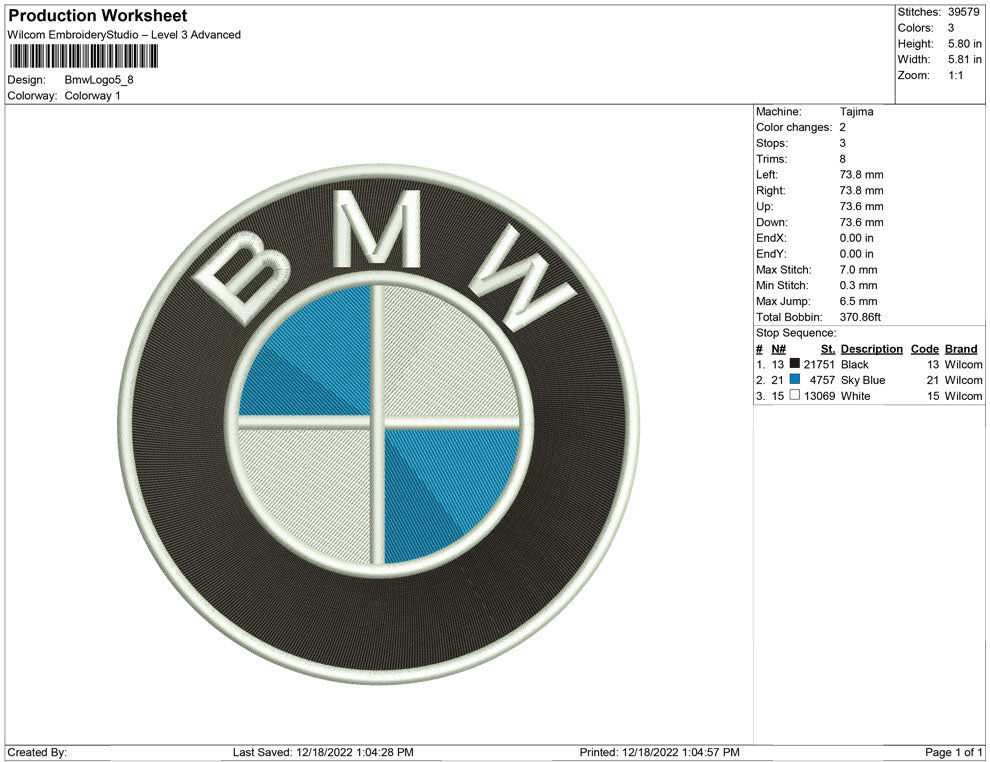Click the Max Stitch value '7.0 mm'
This screenshot has width=990, height=762.
(858, 270)
